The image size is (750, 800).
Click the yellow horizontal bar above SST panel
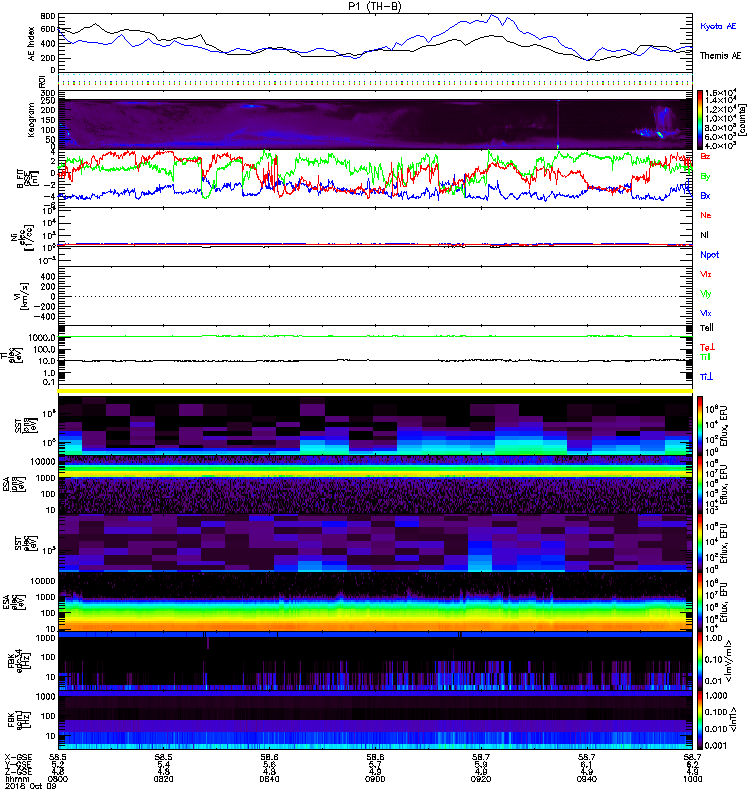(376, 391)
